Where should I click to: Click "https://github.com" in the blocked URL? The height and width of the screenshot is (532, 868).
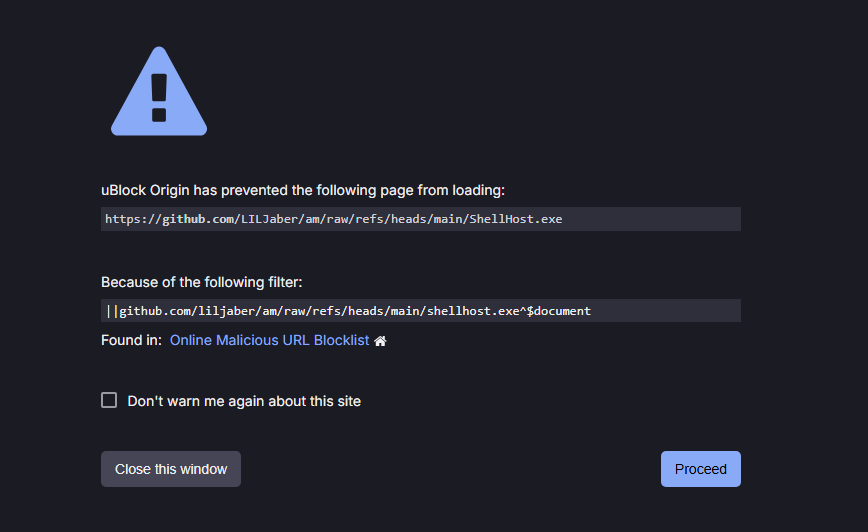tap(169, 219)
